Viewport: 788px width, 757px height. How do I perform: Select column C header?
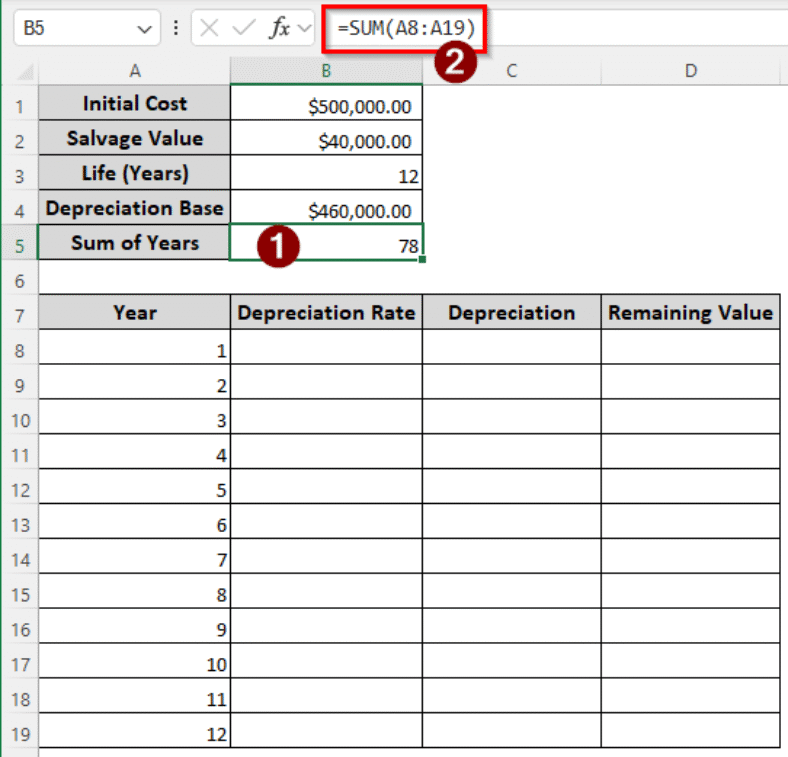(x=512, y=71)
